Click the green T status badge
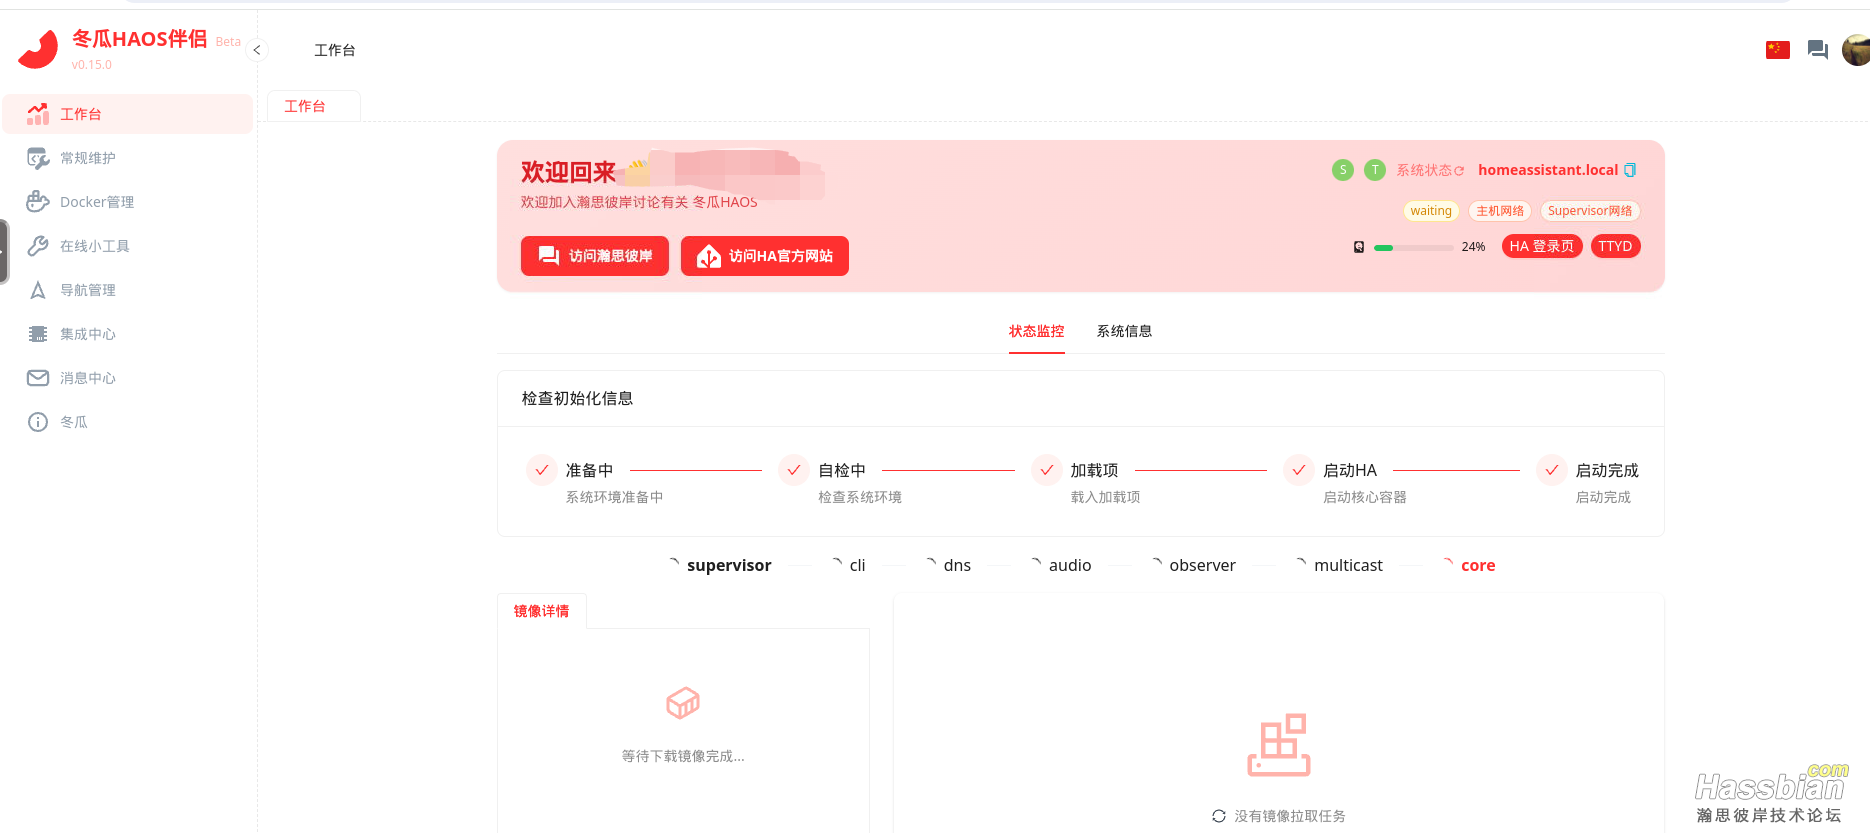 (1375, 170)
